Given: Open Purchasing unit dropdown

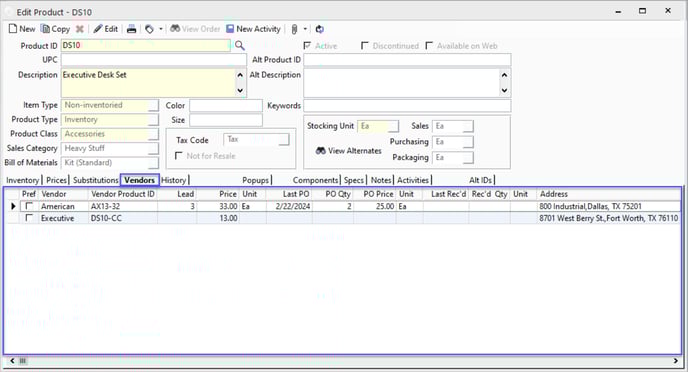Looking at the screenshot, I should pos(468,142).
